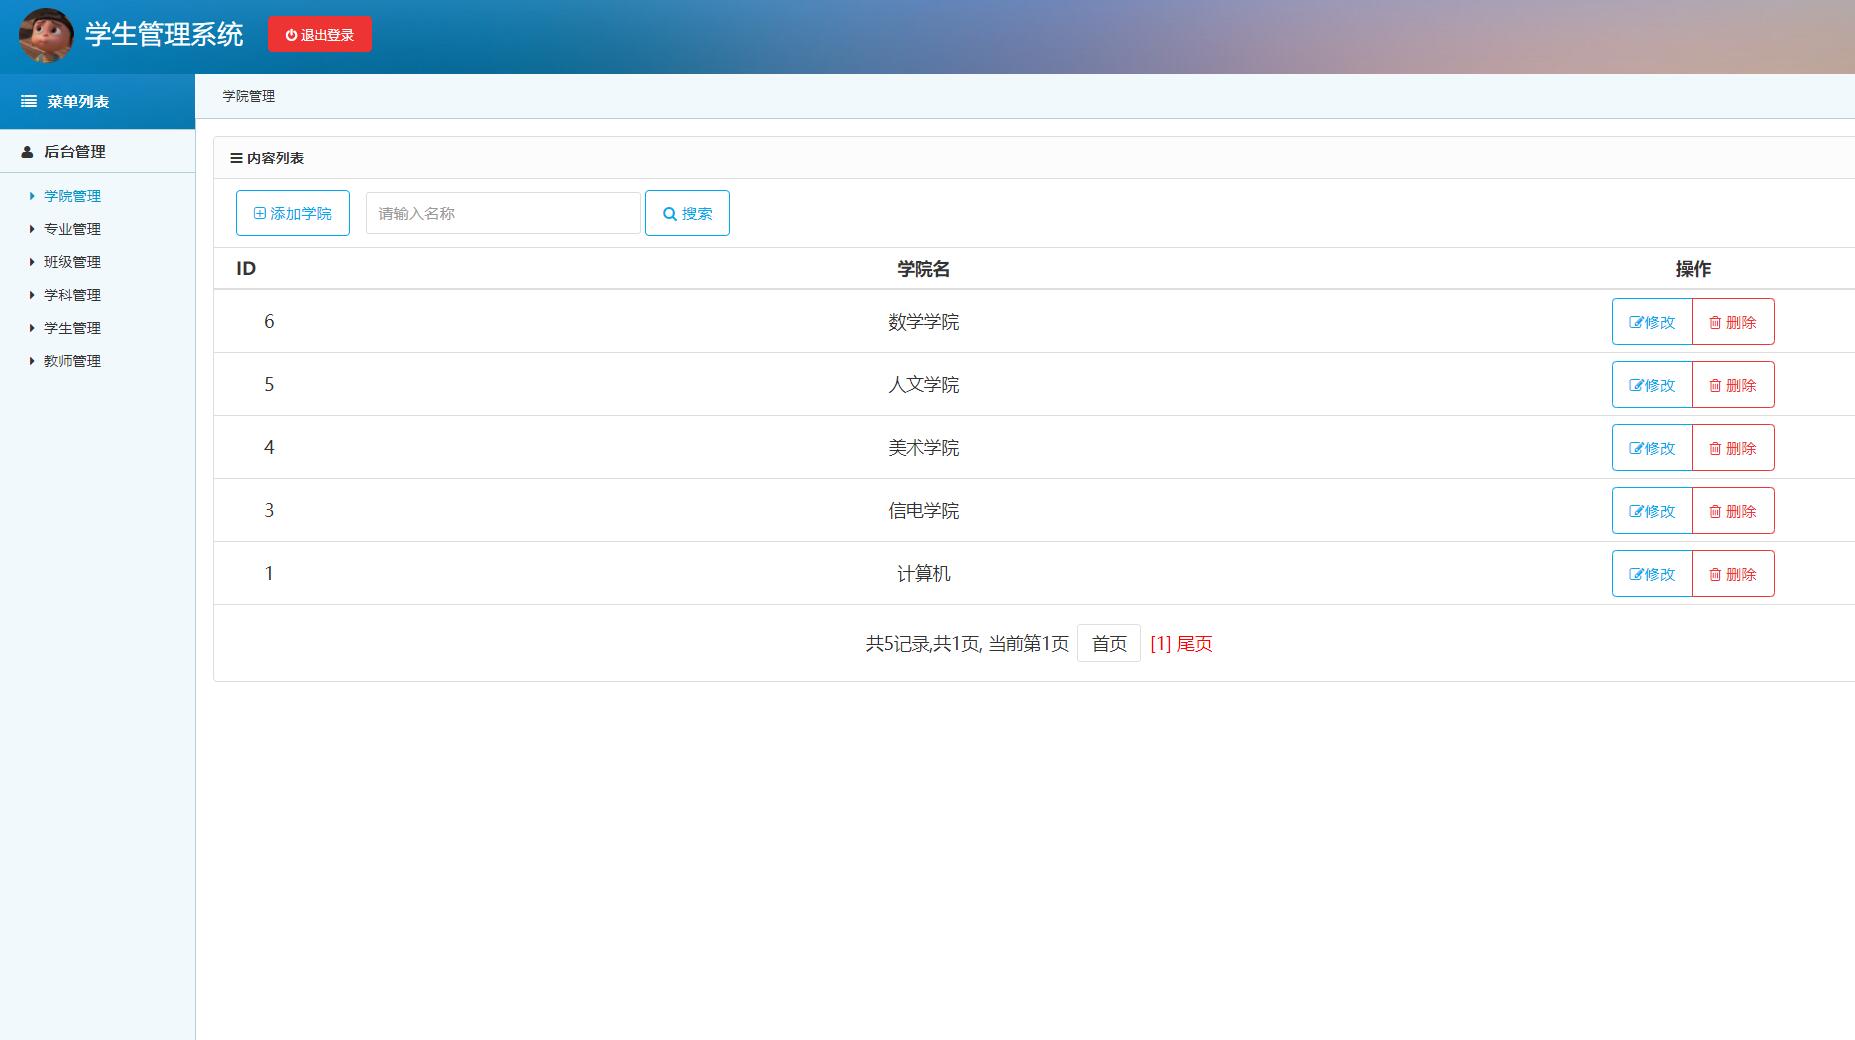Image resolution: width=1855 pixels, height=1040 pixels.
Task: Focus the 请输入名称 search field
Action: click(x=503, y=213)
